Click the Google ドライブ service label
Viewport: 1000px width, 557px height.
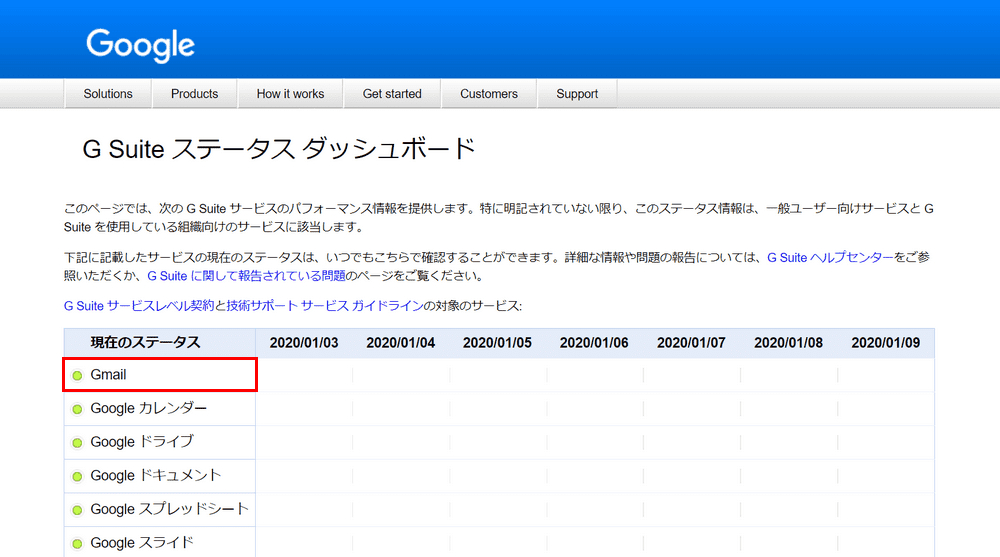click(x=142, y=442)
